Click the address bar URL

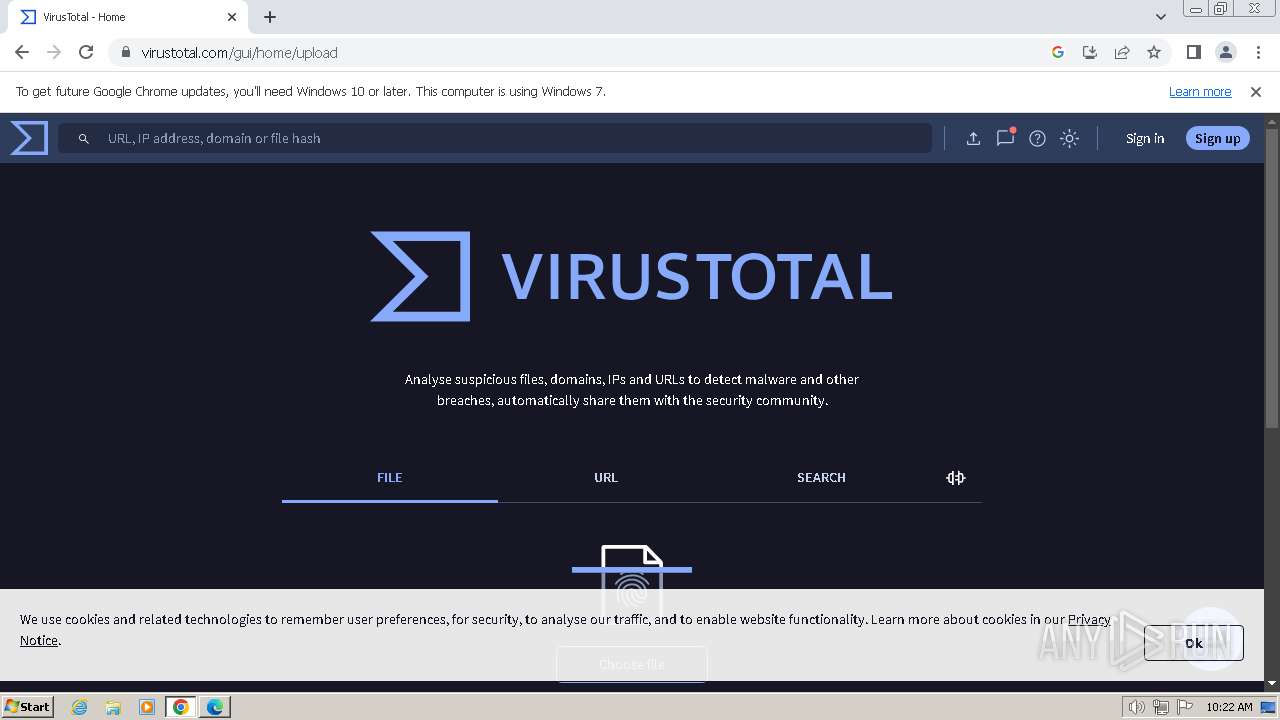click(x=240, y=53)
